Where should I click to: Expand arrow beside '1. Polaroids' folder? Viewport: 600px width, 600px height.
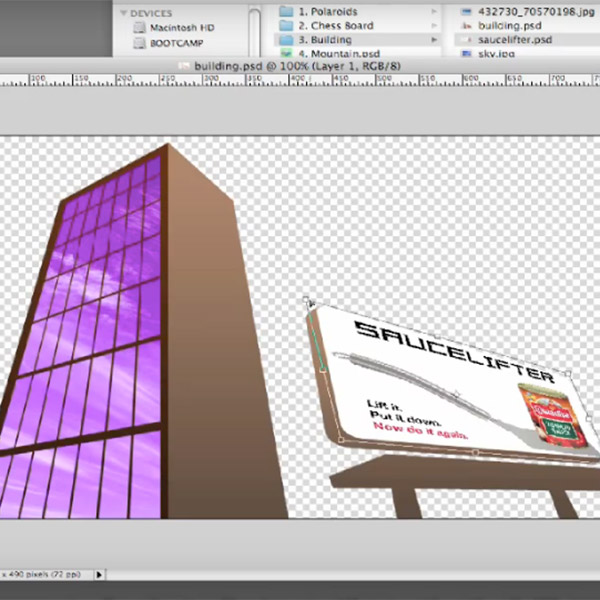click(x=434, y=11)
